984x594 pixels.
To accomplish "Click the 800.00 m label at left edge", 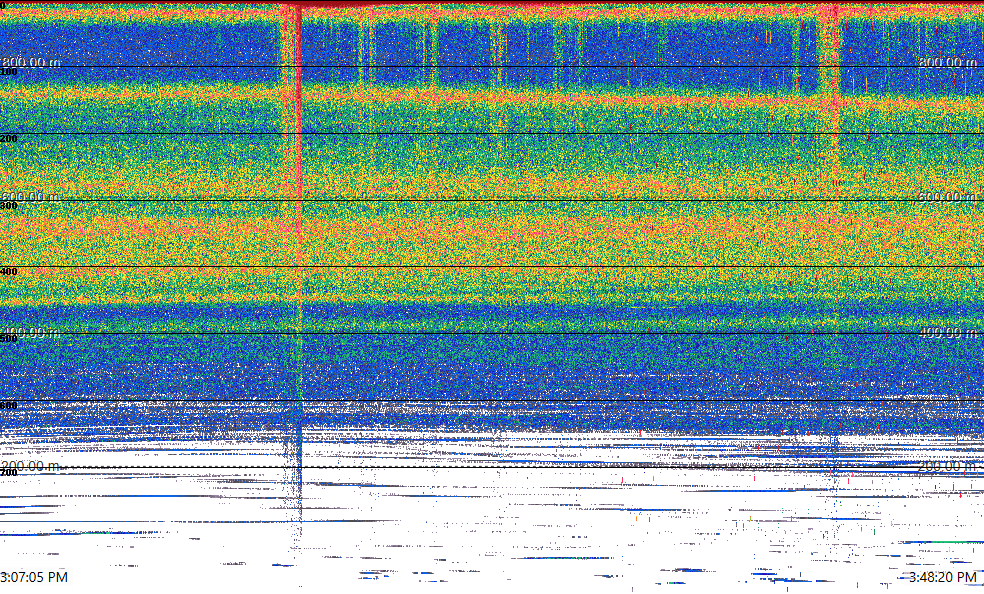I will pos(31,62).
